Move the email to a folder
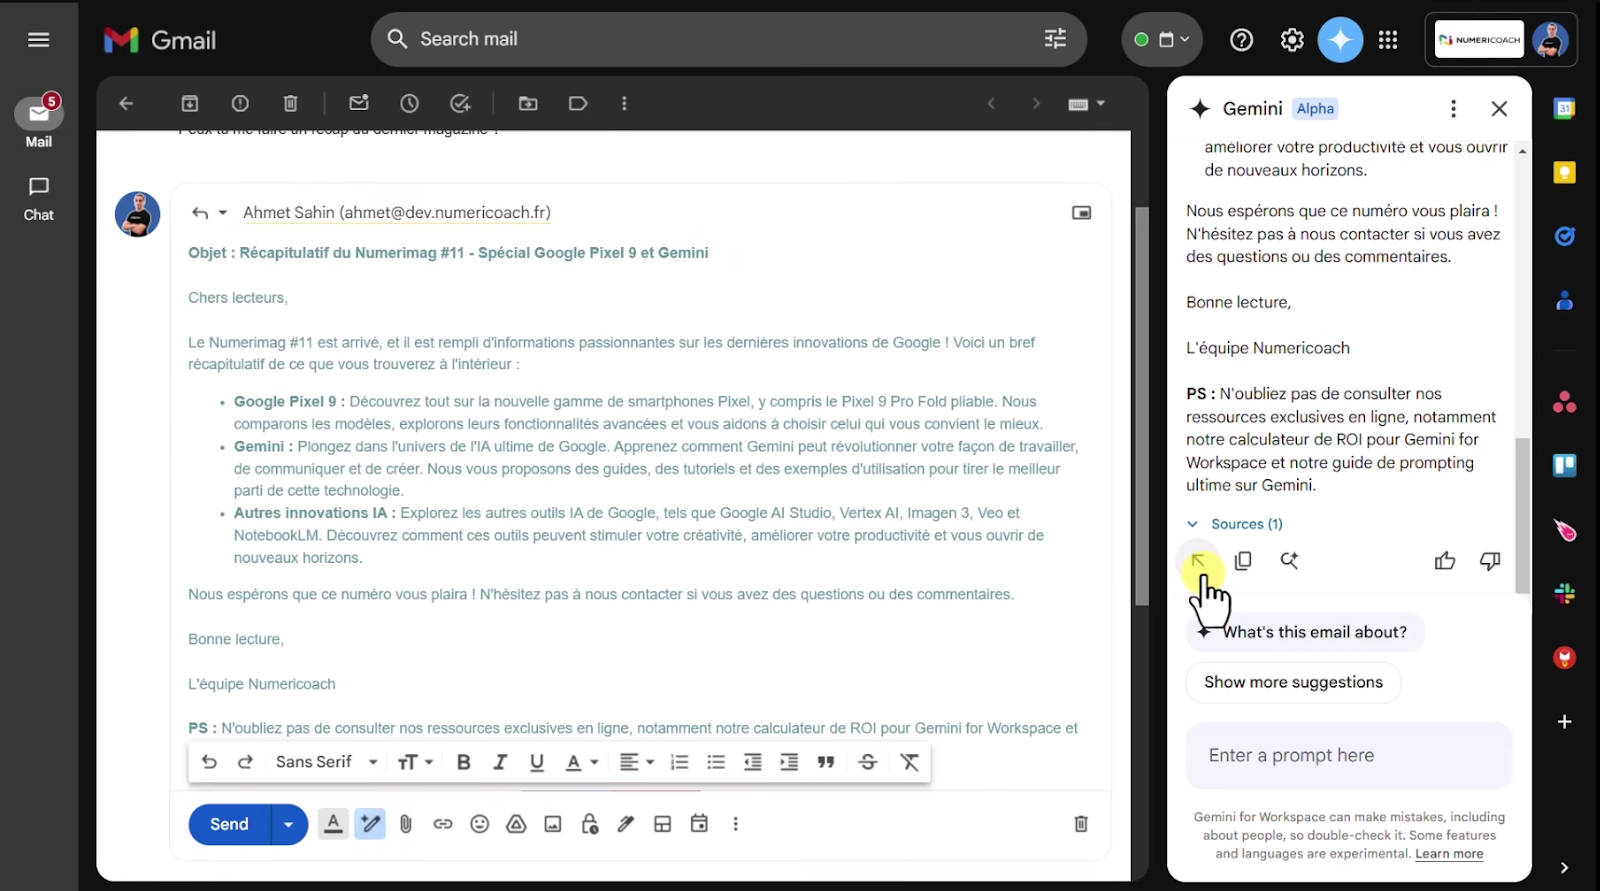Screen dimensions: 1600x891 528,103
